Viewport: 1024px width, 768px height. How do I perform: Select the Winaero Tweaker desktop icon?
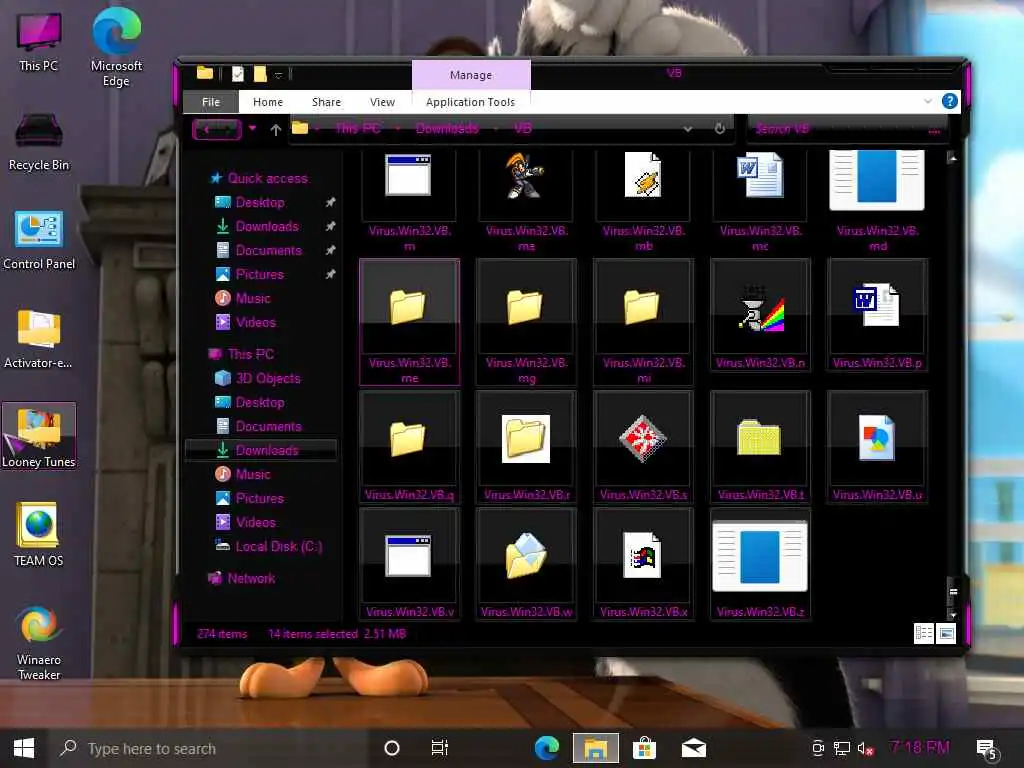(x=39, y=643)
